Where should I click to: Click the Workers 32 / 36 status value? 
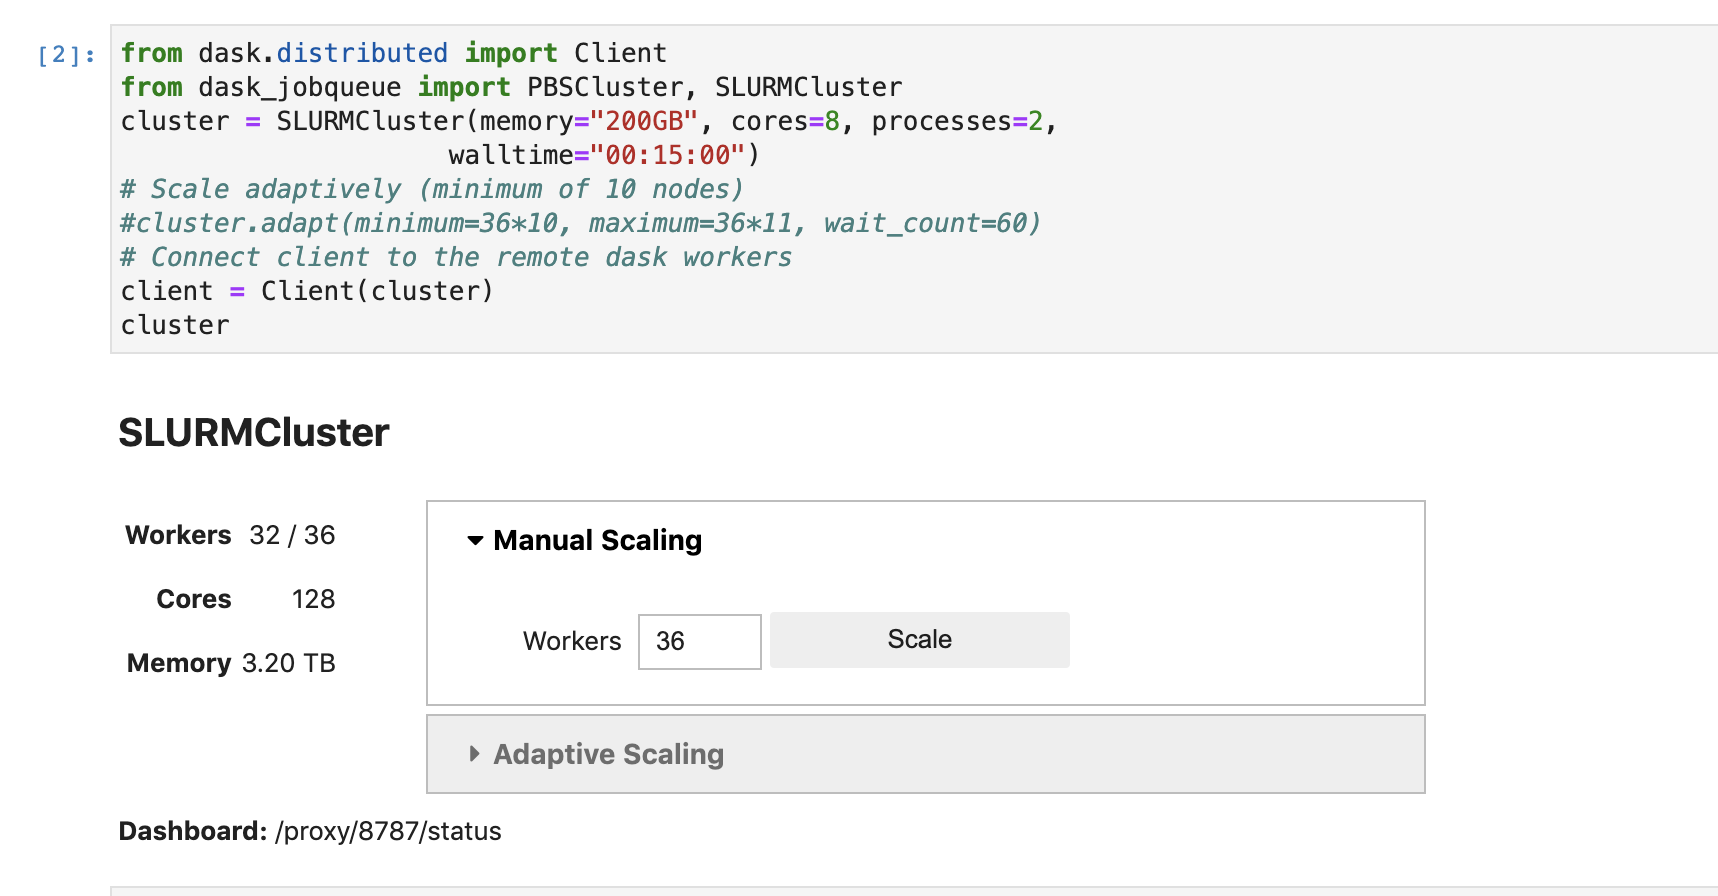(292, 535)
